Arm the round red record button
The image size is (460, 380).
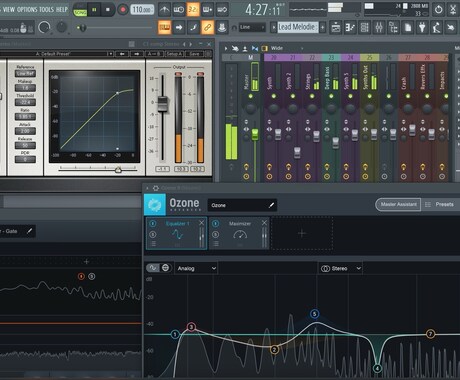coord(123,10)
